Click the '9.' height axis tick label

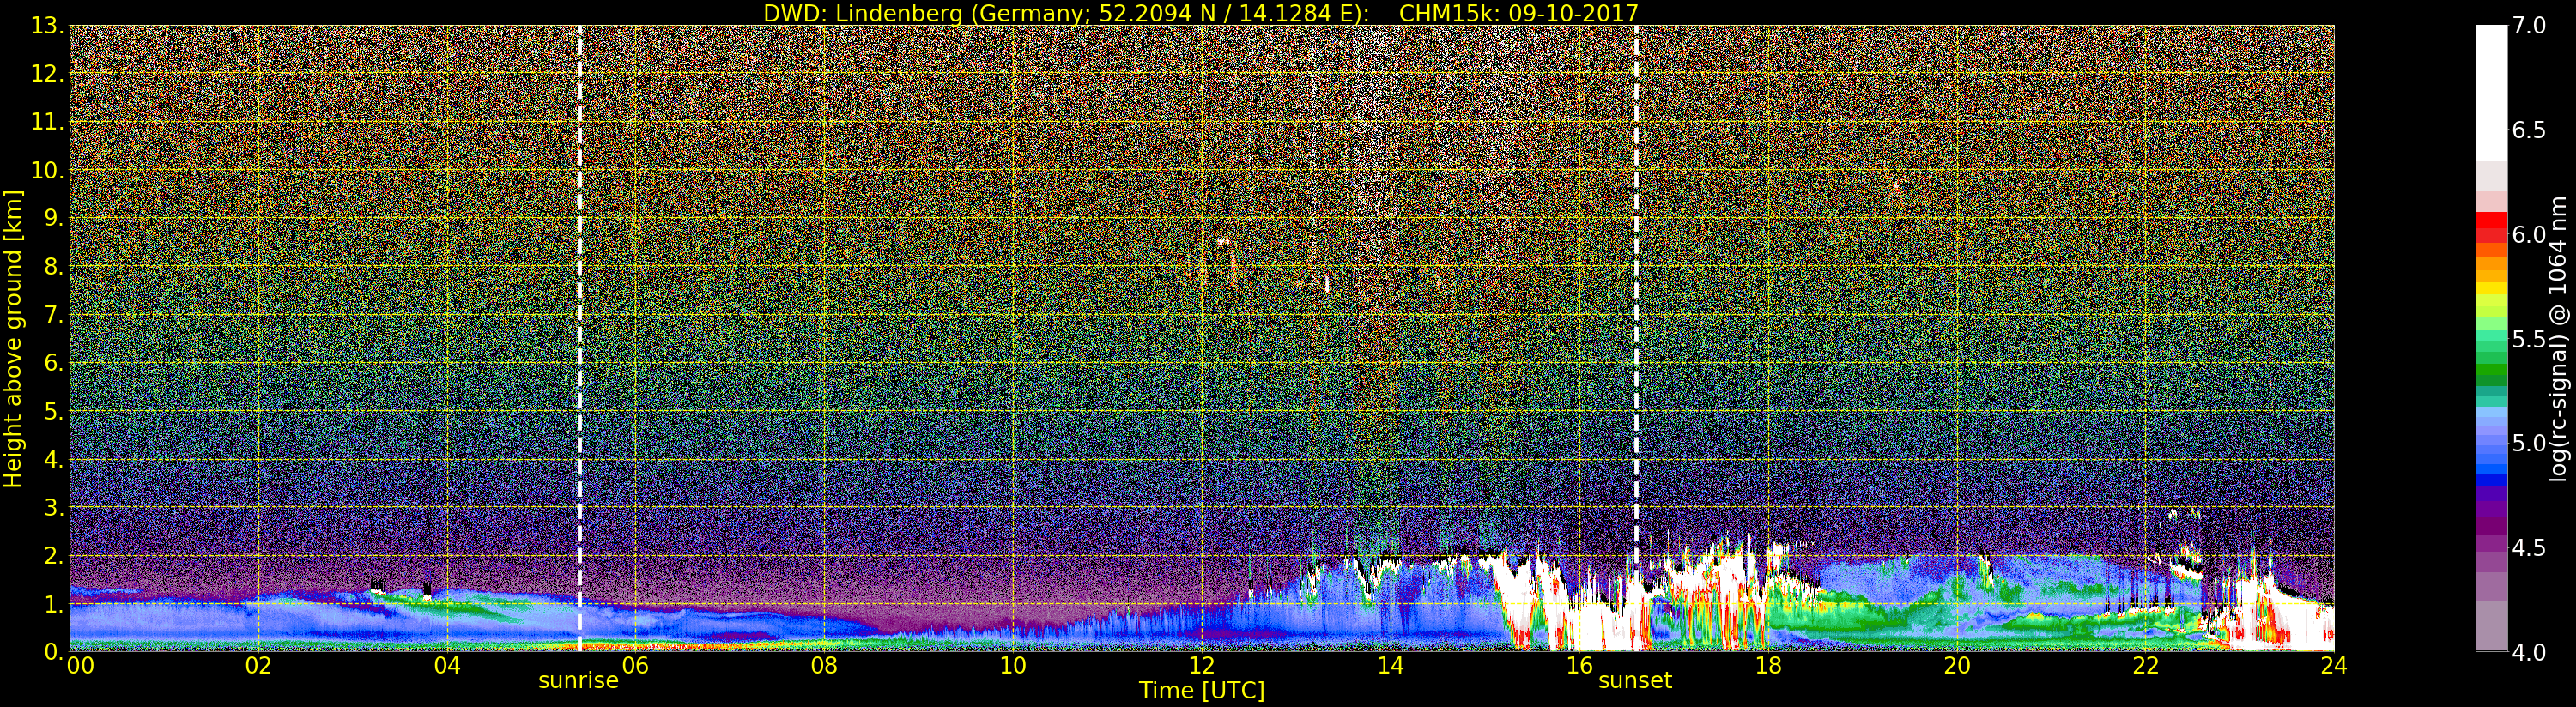tap(54, 218)
